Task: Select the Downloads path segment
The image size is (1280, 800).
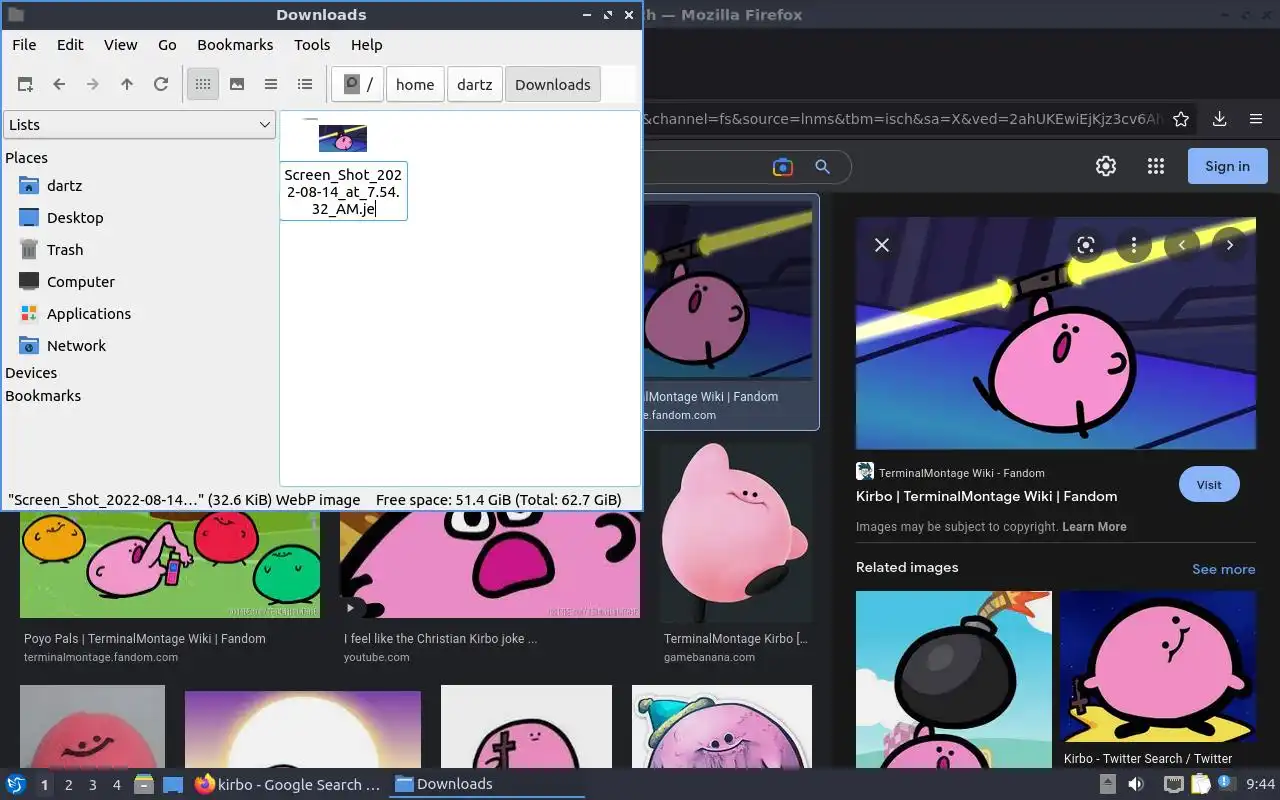Action: pos(553,84)
